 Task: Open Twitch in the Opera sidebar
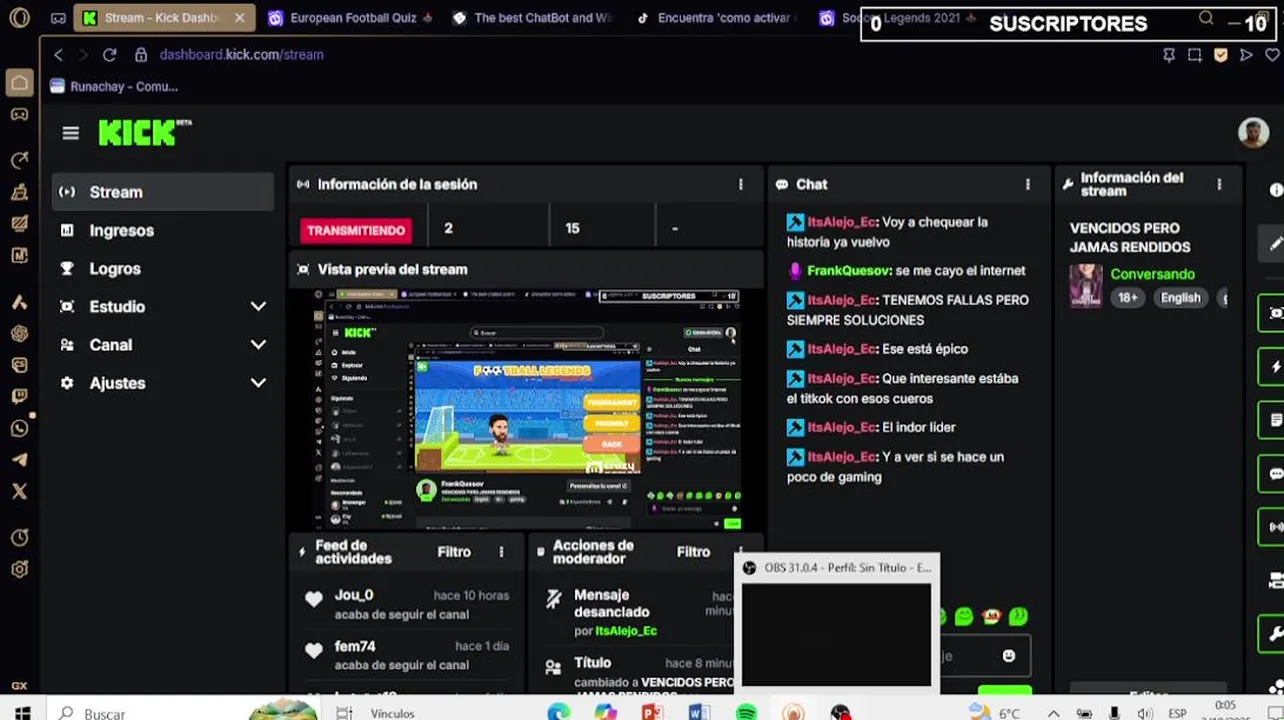(19, 396)
